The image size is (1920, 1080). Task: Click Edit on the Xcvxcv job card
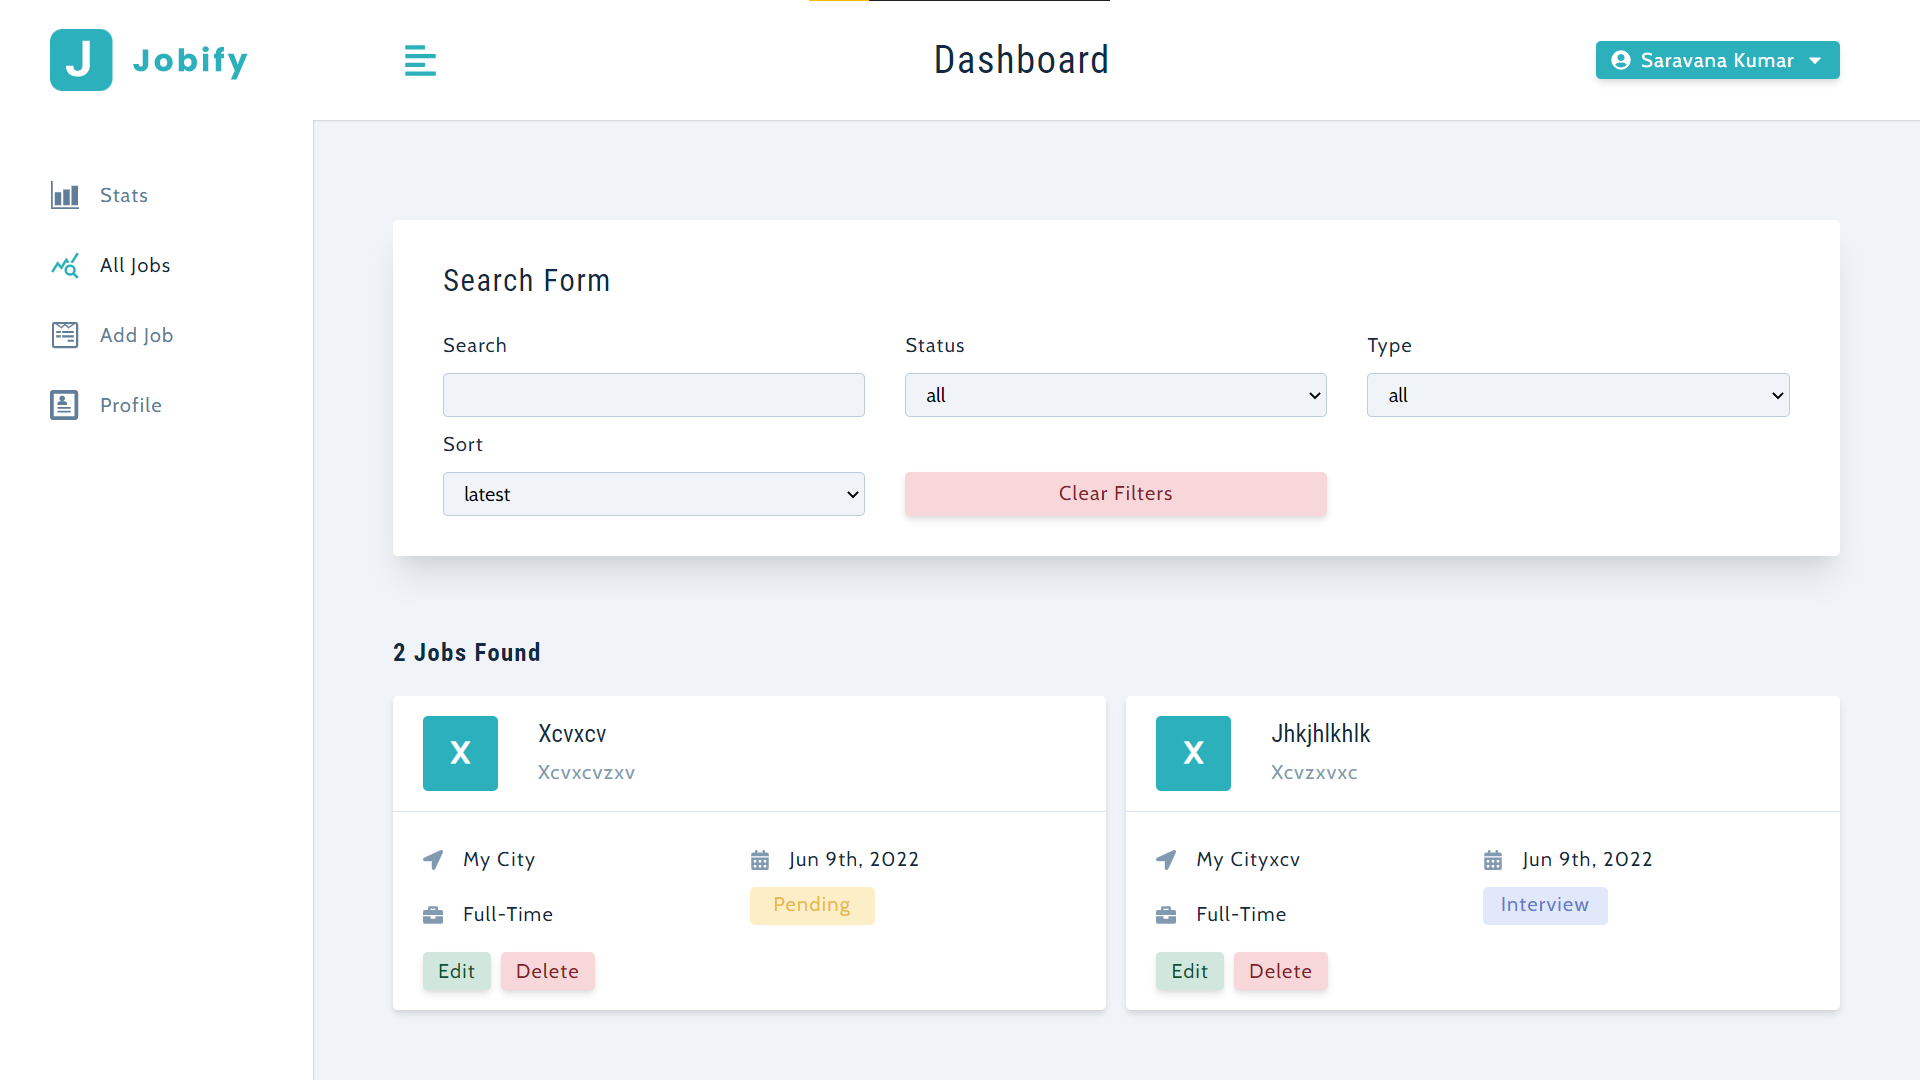(456, 970)
